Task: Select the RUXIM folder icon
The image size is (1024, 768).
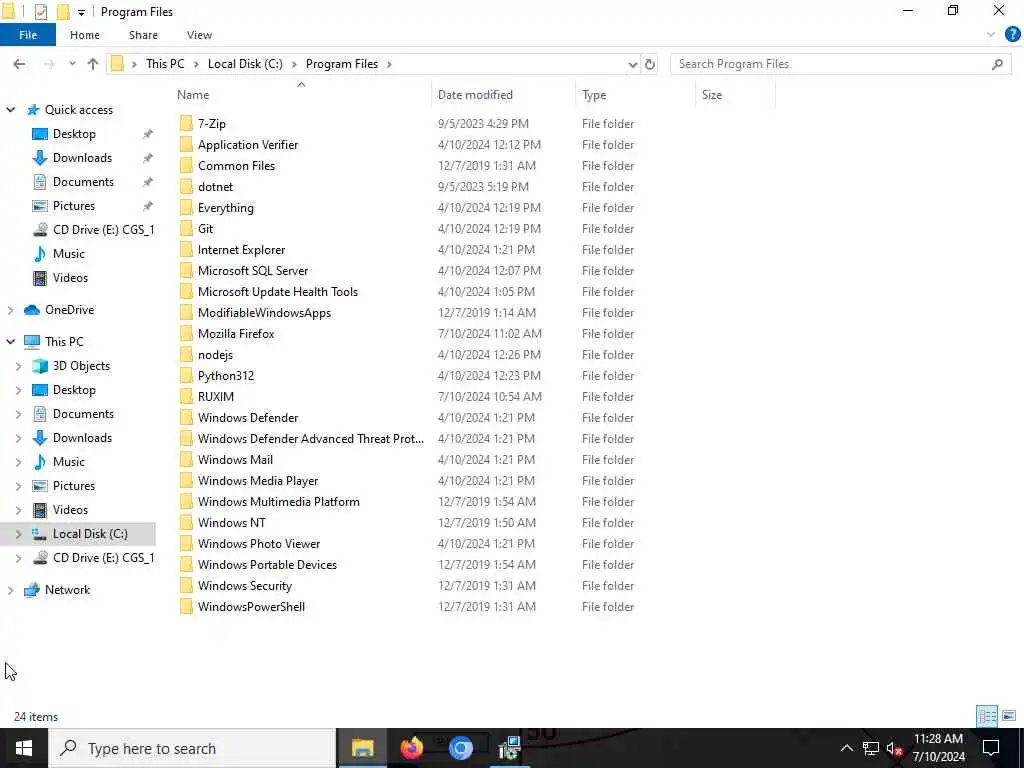Action: (186, 396)
